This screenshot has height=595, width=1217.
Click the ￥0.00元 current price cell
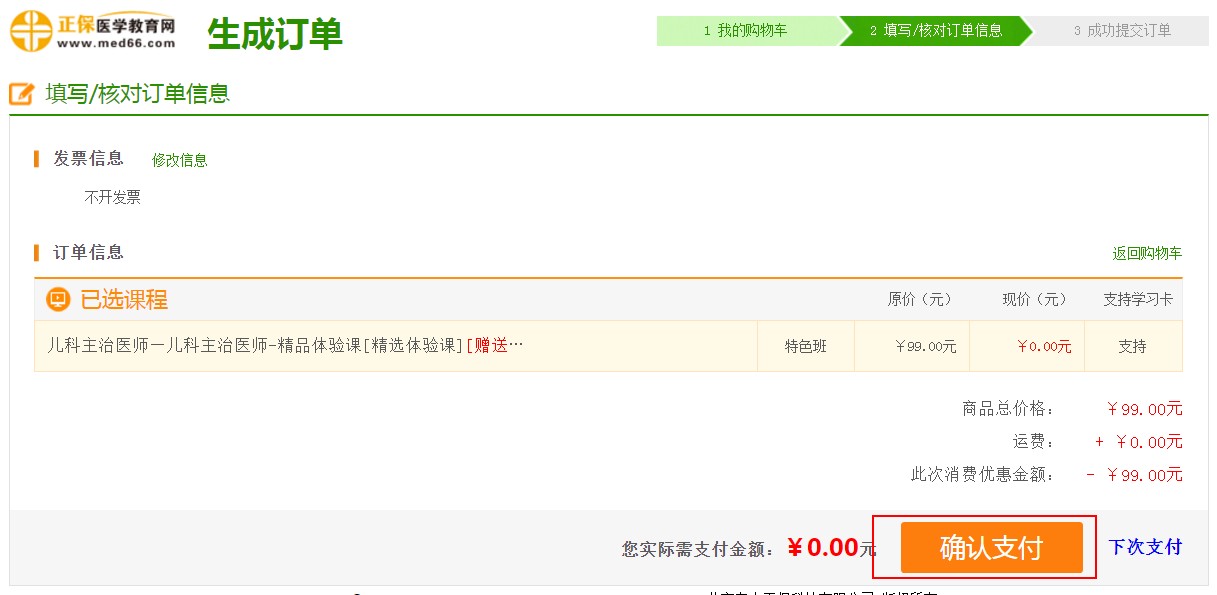pyautogui.click(x=1027, y=346)
